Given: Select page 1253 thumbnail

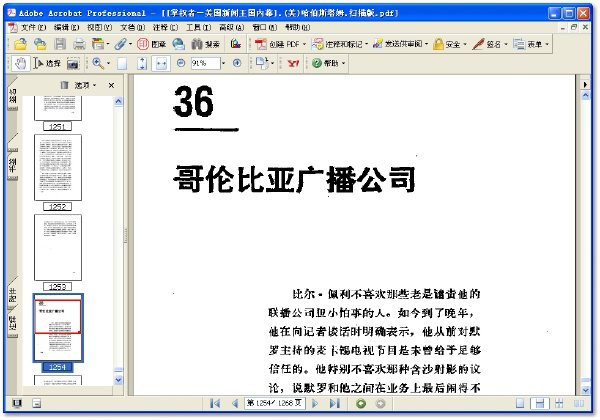Looking at the screenshot, I should pyautogui.click(x=58, y=247).
